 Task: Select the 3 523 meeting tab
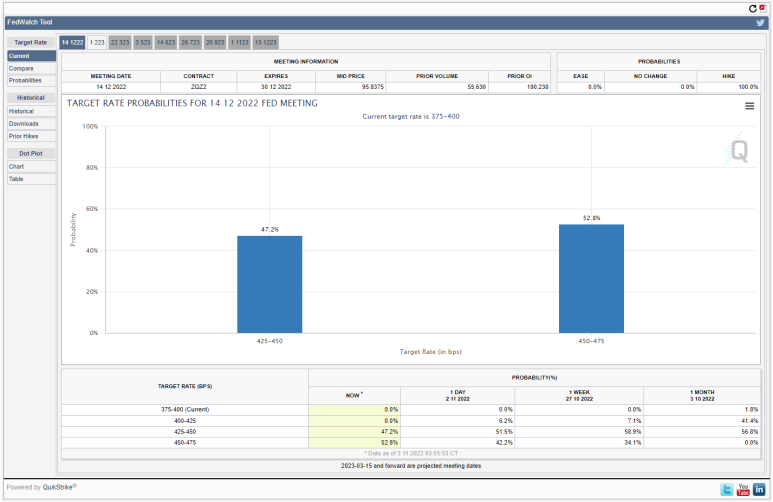[x=143, y=42]
